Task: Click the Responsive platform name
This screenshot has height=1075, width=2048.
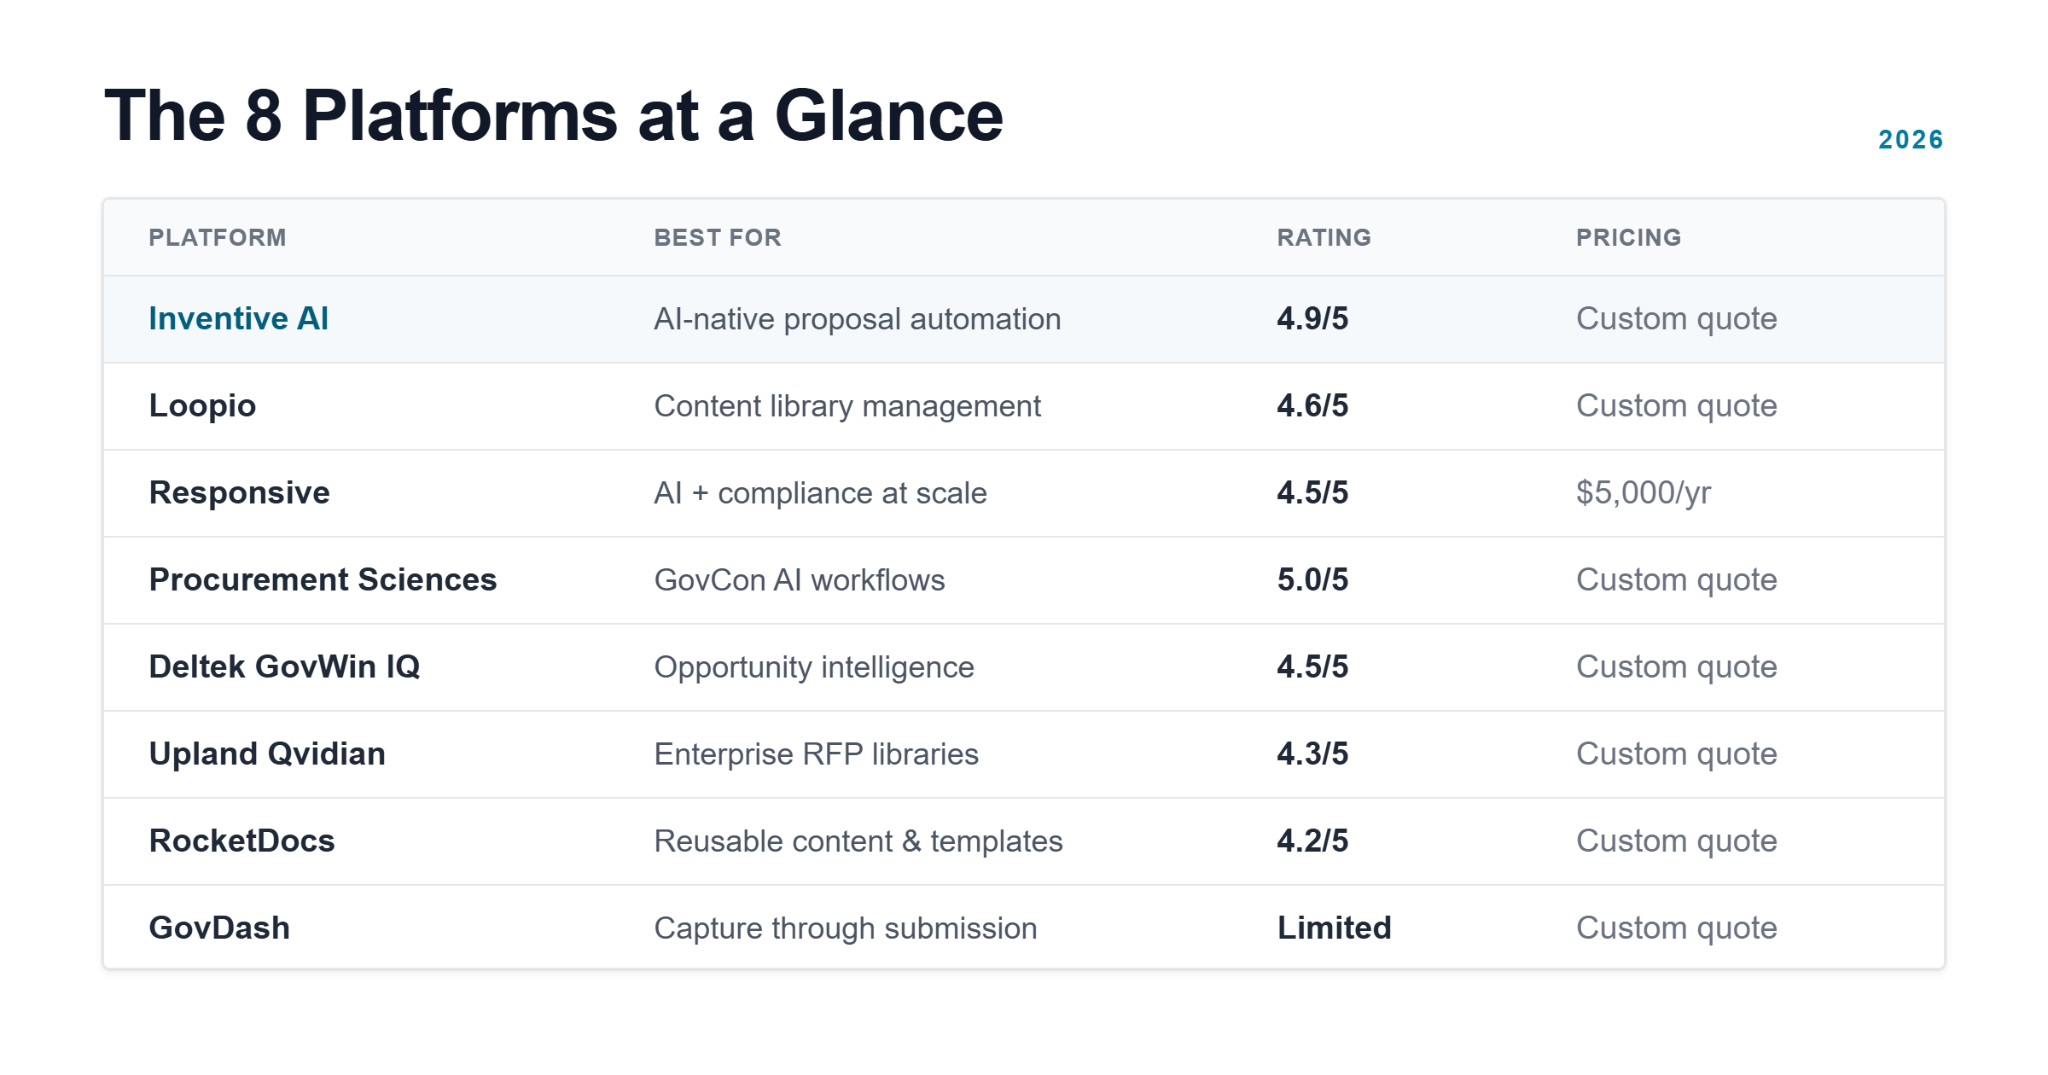Action: (239, 493)
